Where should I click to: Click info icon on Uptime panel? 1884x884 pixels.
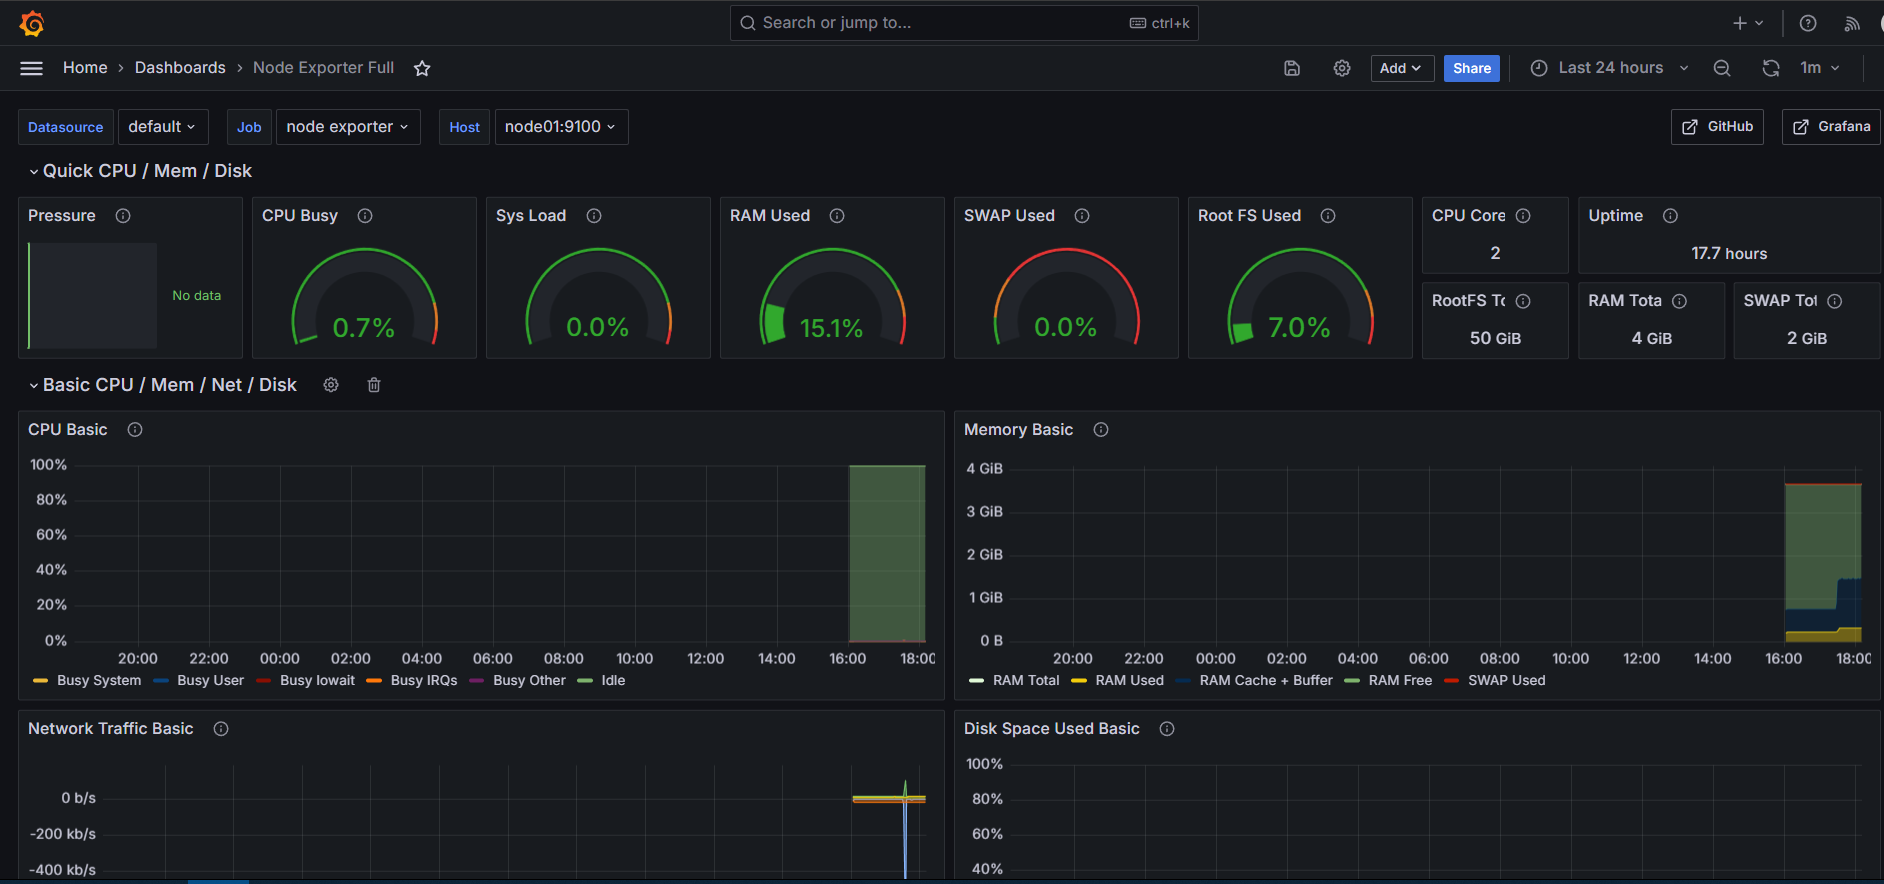(1670, 216)
